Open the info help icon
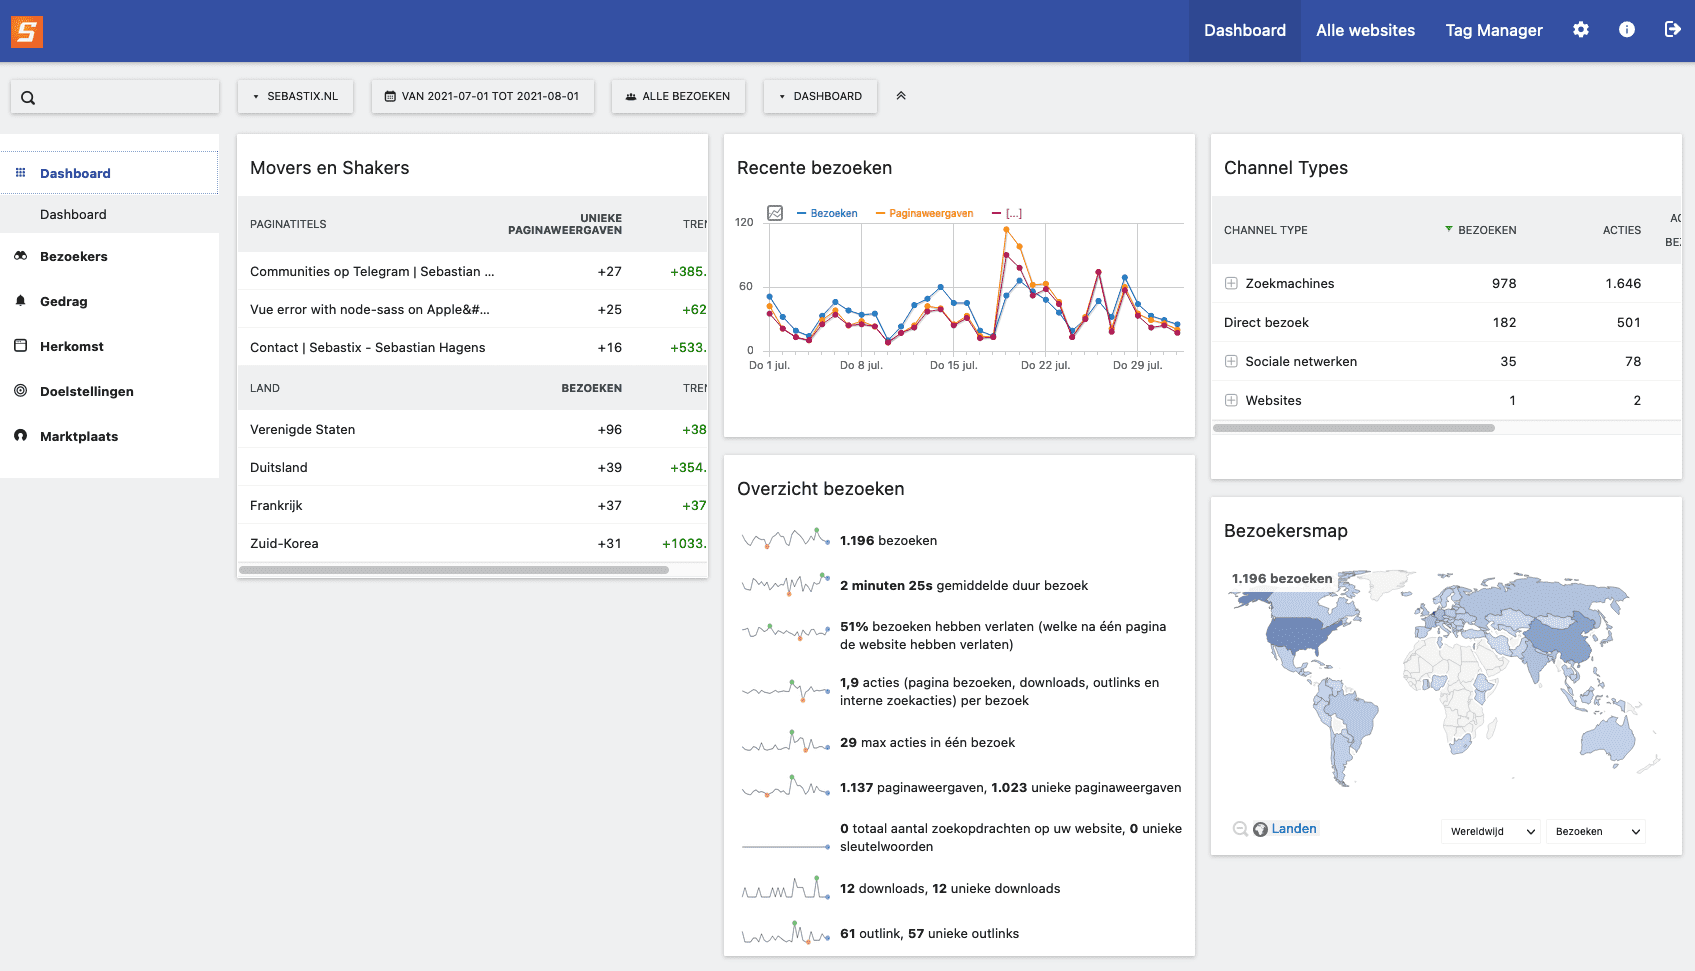The image size is (1695, 971). (x=1627, y=30)
